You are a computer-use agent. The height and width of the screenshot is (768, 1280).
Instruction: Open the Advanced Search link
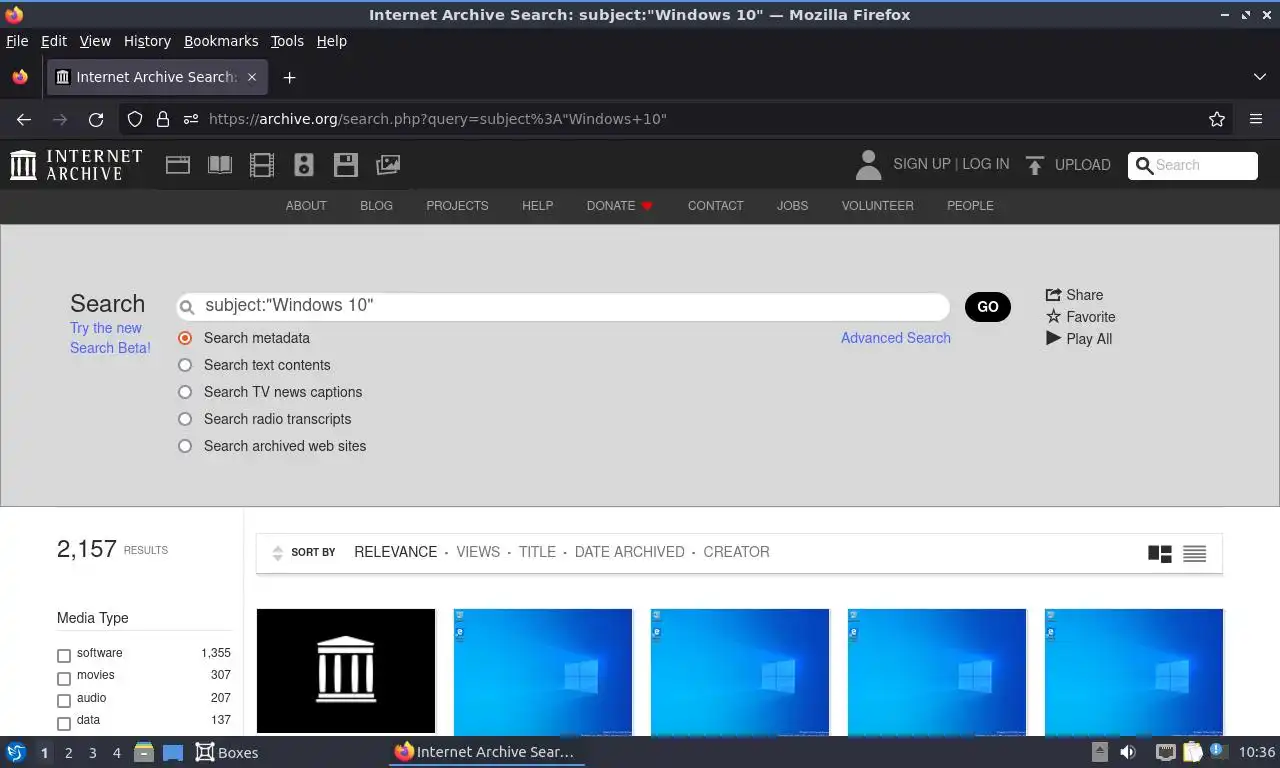tap(896, 338)
